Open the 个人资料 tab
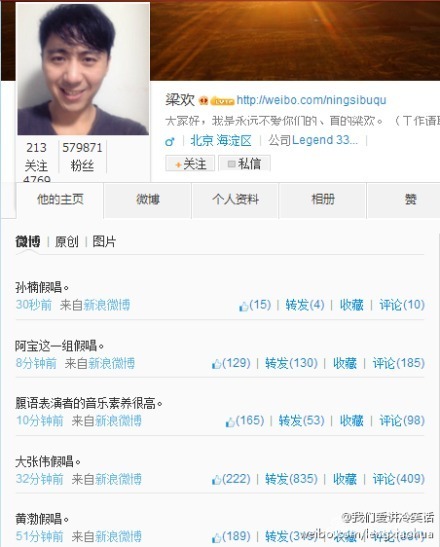 (235, 200)
